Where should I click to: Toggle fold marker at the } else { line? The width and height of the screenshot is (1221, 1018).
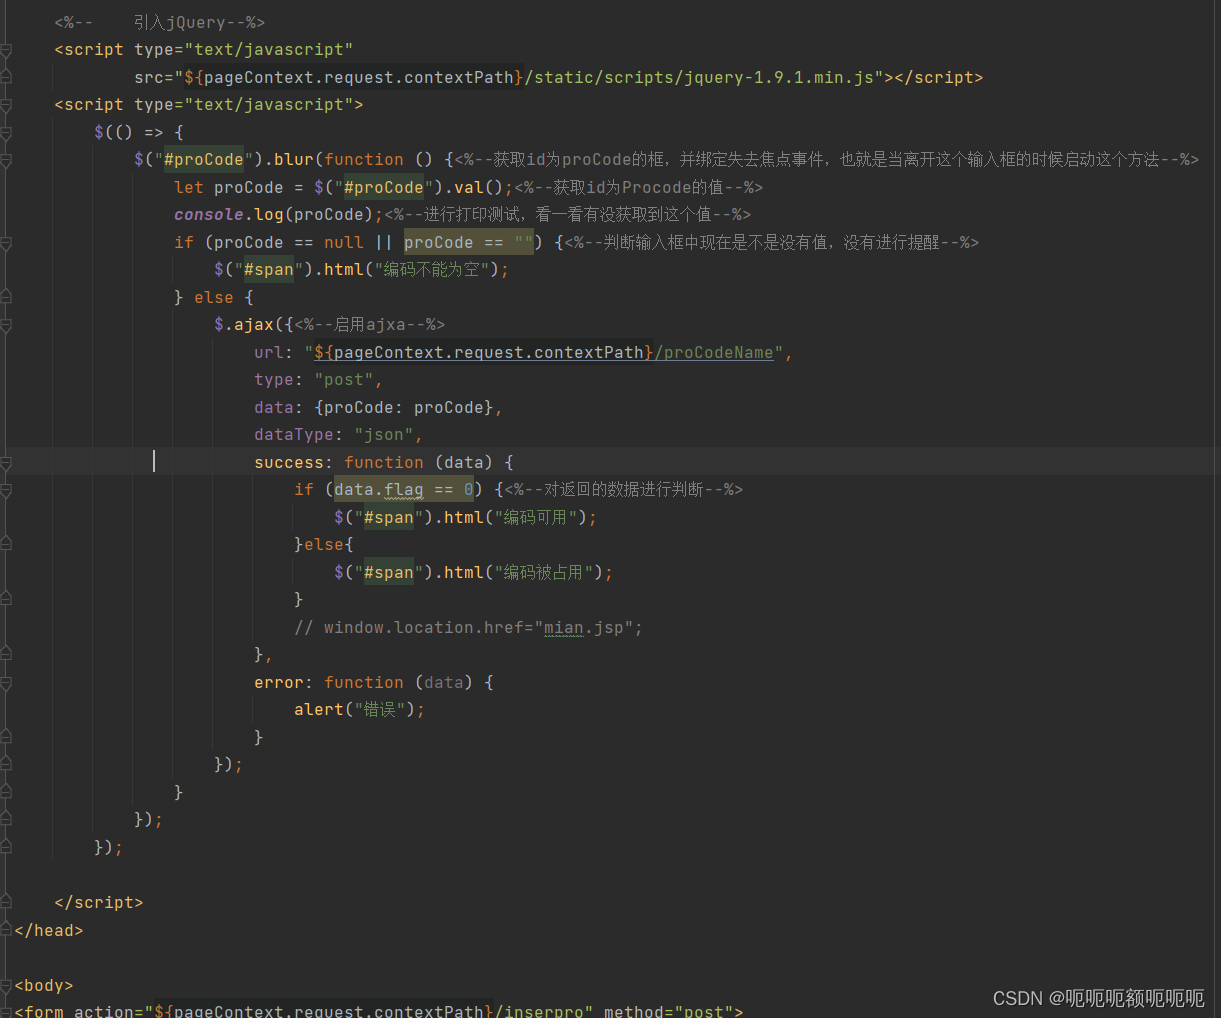coord(5,298)
